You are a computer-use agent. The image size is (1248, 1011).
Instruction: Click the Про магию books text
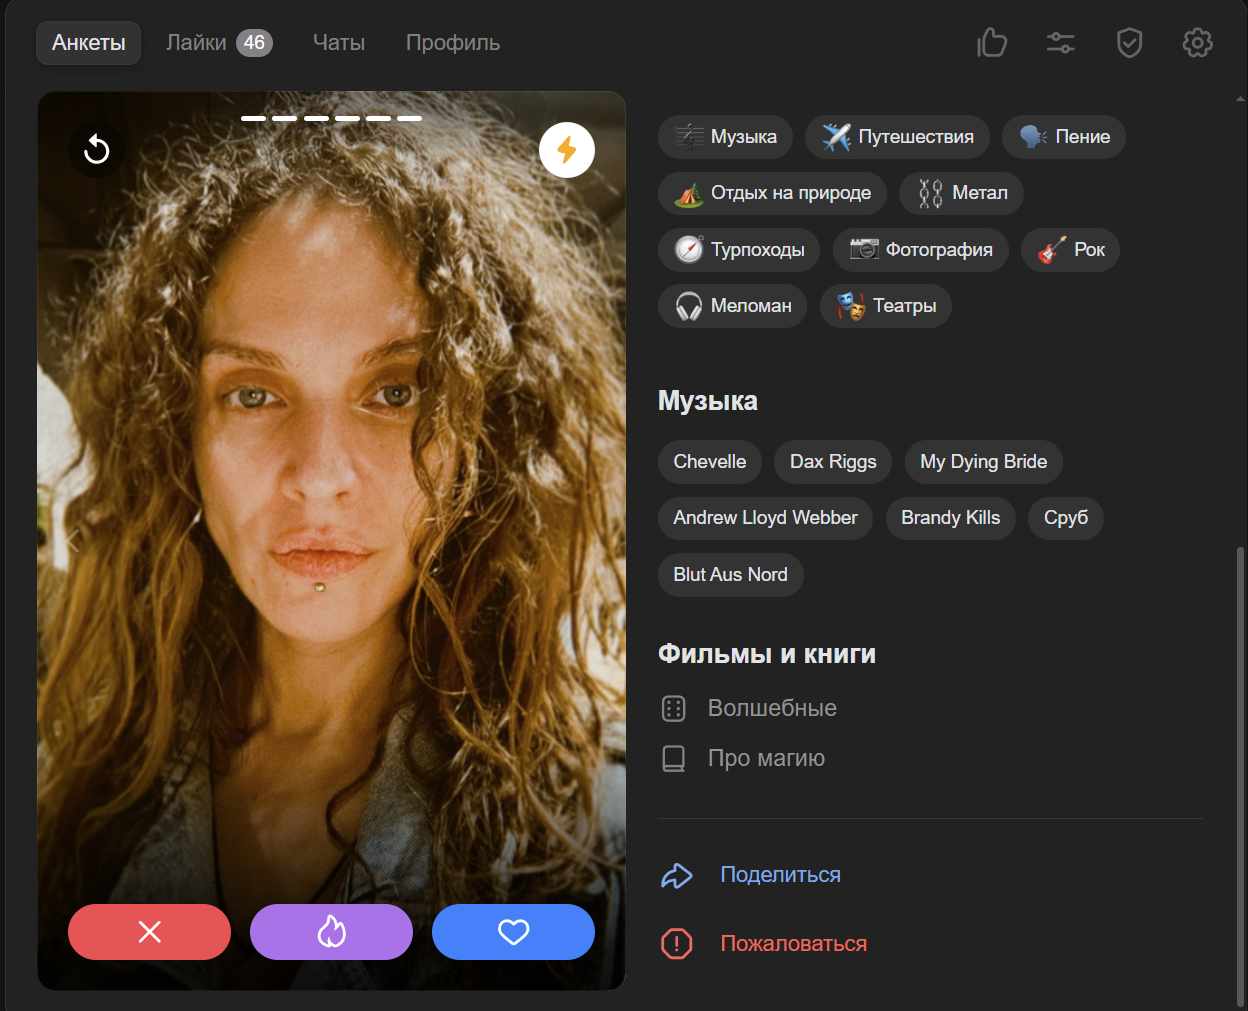(766, 758)
